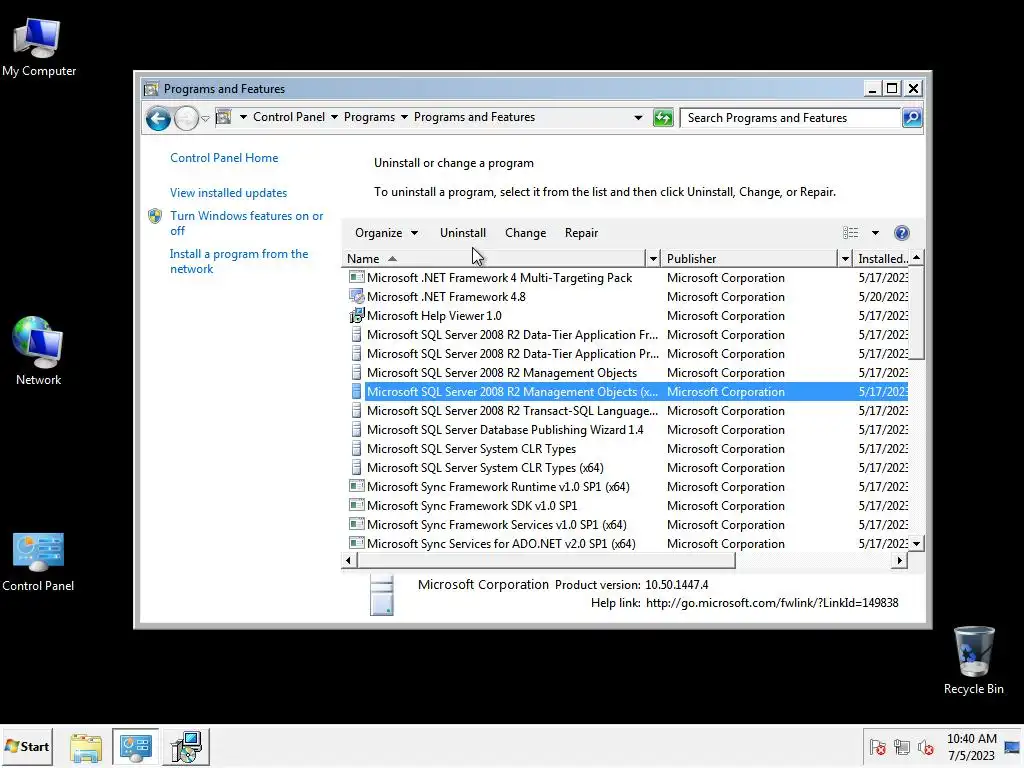Expand the Control Panel breadcrumb arrow

(x=334, y=117)
